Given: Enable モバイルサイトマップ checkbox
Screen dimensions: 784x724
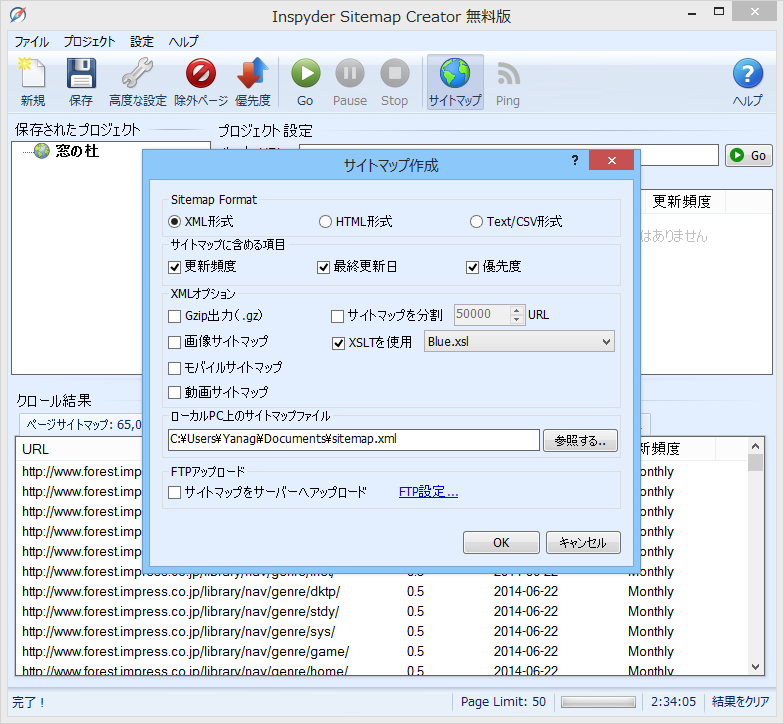Looking at the screenshot, I should 174,368.
